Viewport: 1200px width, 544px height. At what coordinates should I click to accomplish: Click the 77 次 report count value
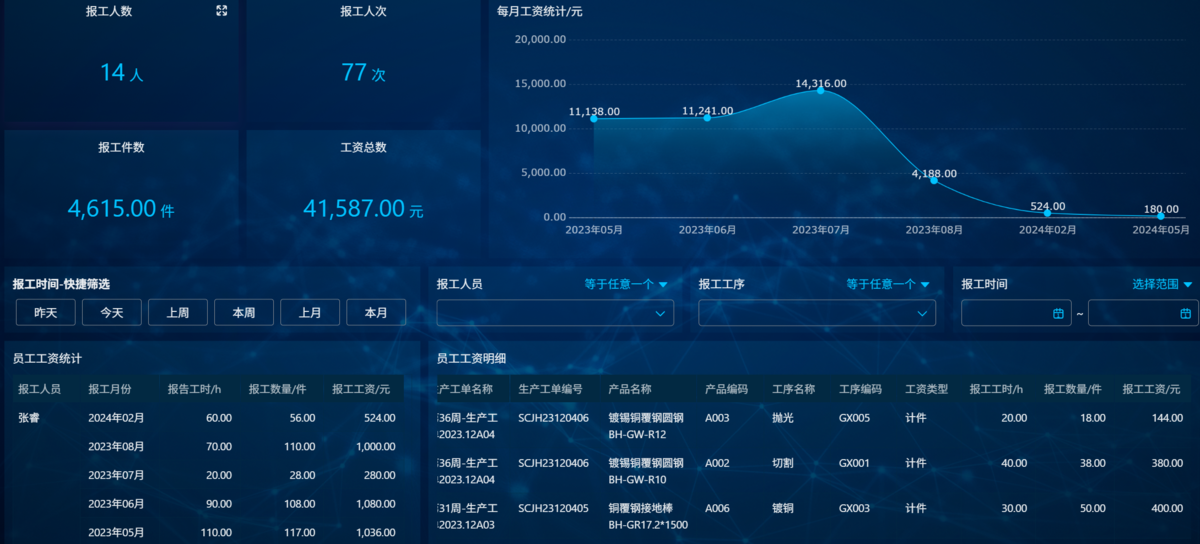pos(363,73)
